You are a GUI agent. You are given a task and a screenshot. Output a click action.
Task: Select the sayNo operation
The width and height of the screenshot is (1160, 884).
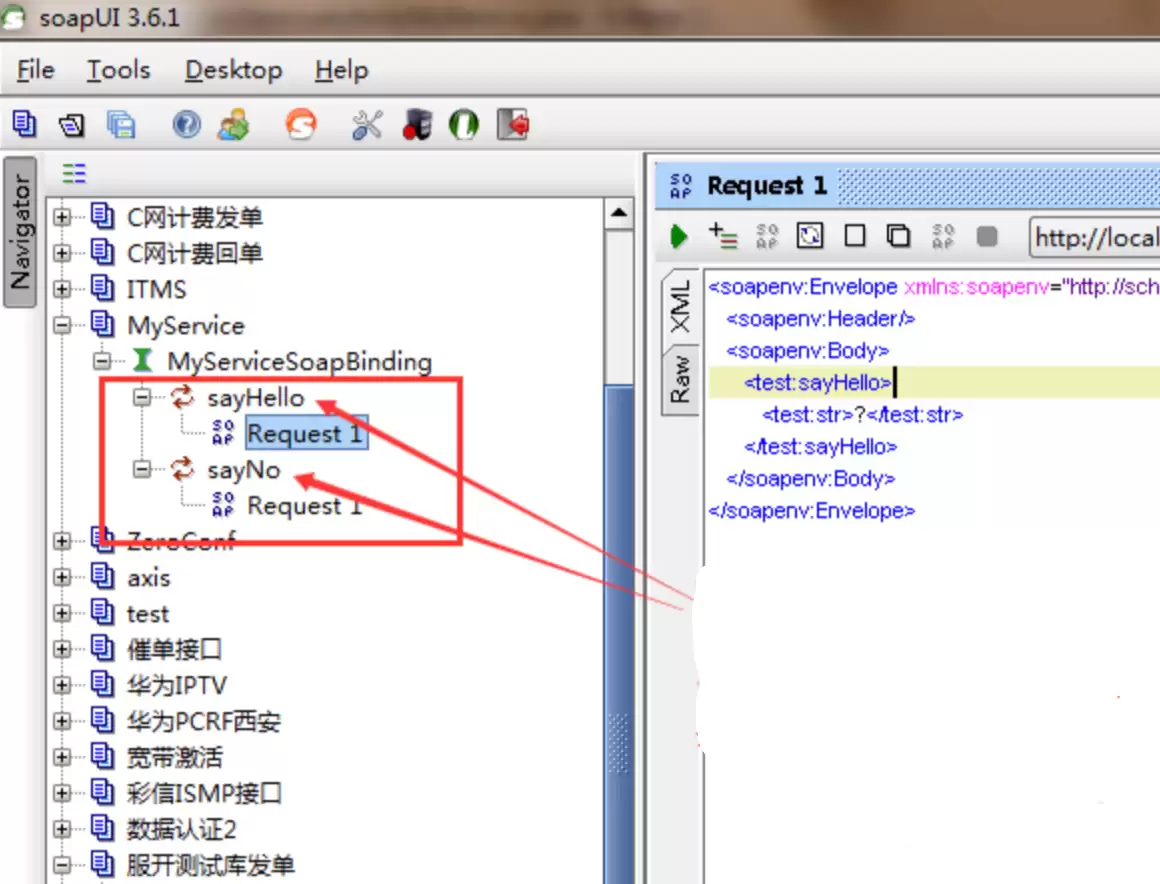tap(243, 470)
